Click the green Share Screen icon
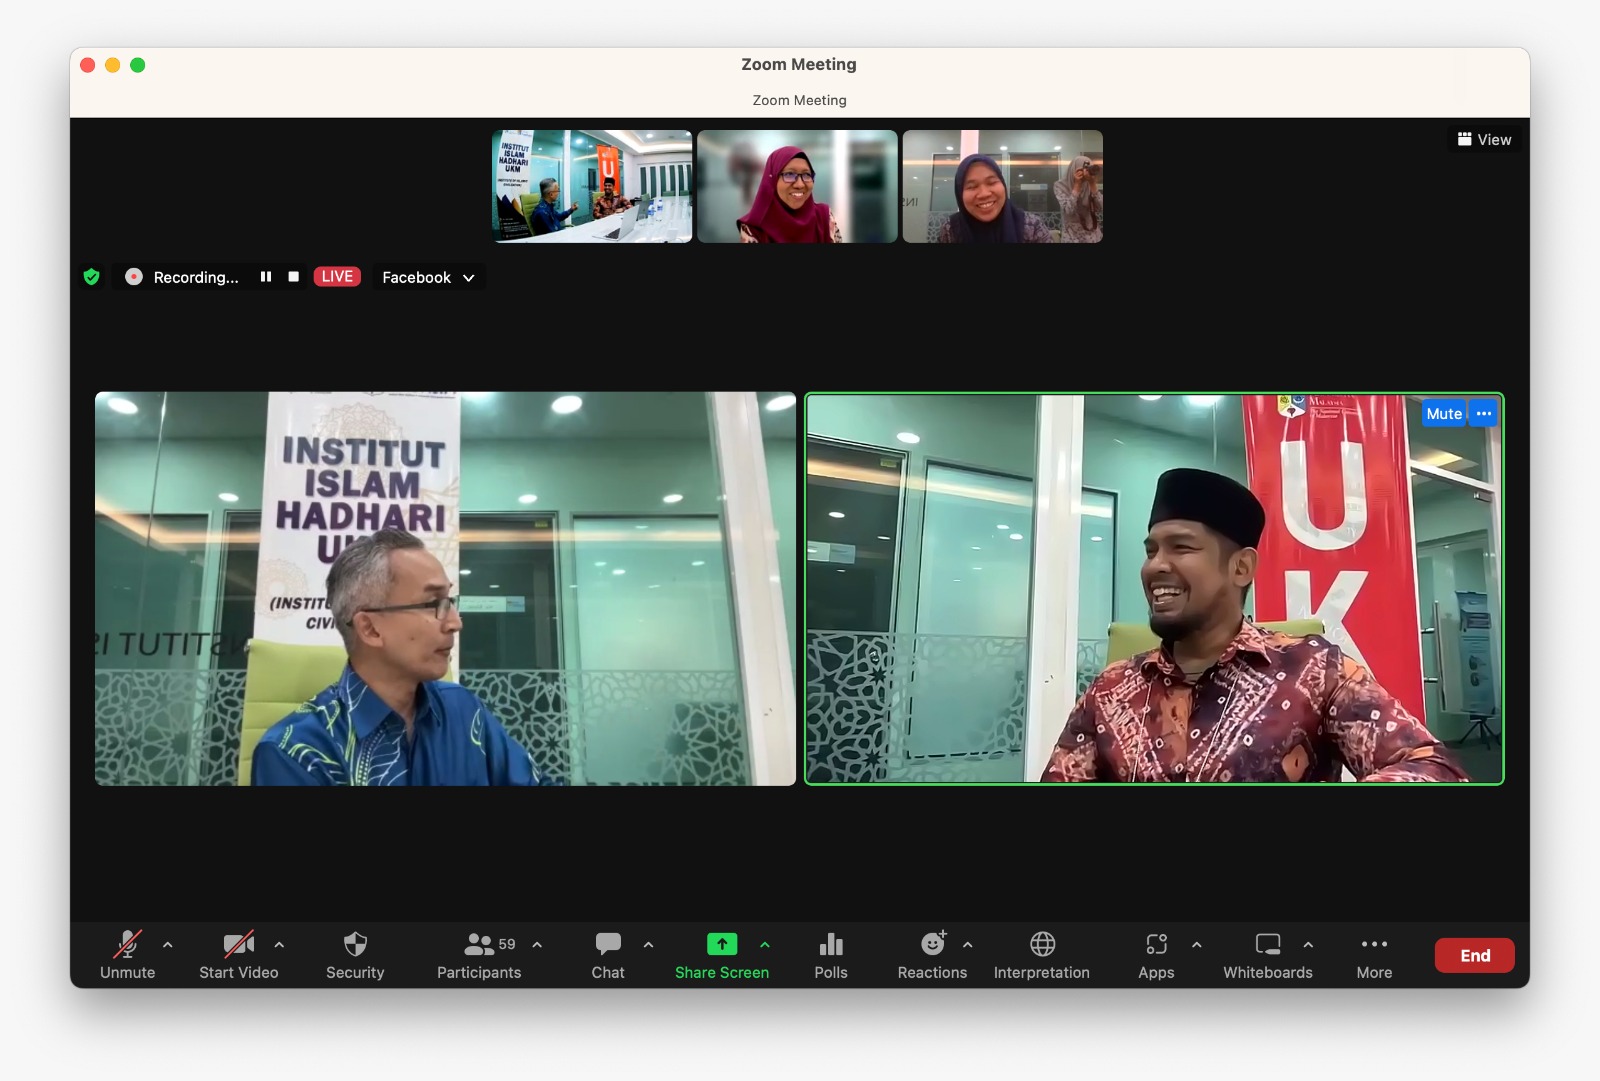1600x1081 pixels. (x=721, y=944)
